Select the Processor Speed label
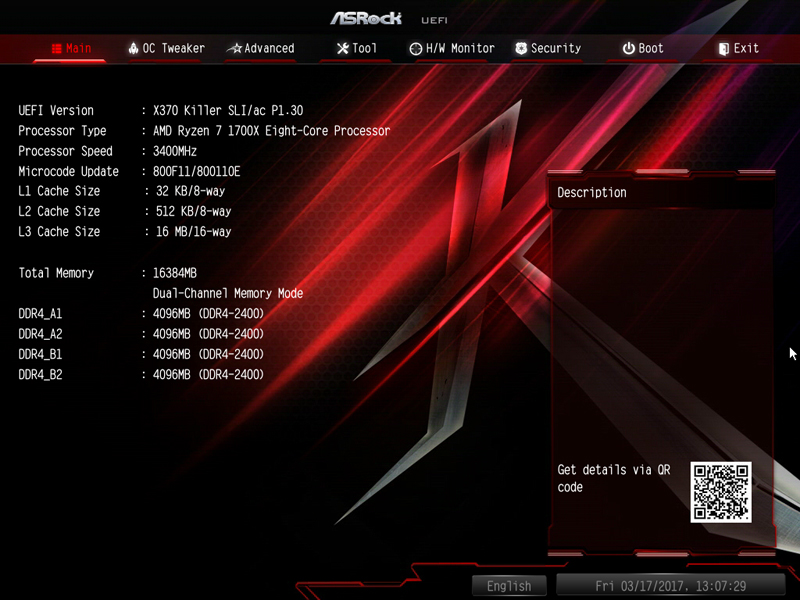Image resolution: width=800 pixels, height=600 pixels. [x=65, y=151]
